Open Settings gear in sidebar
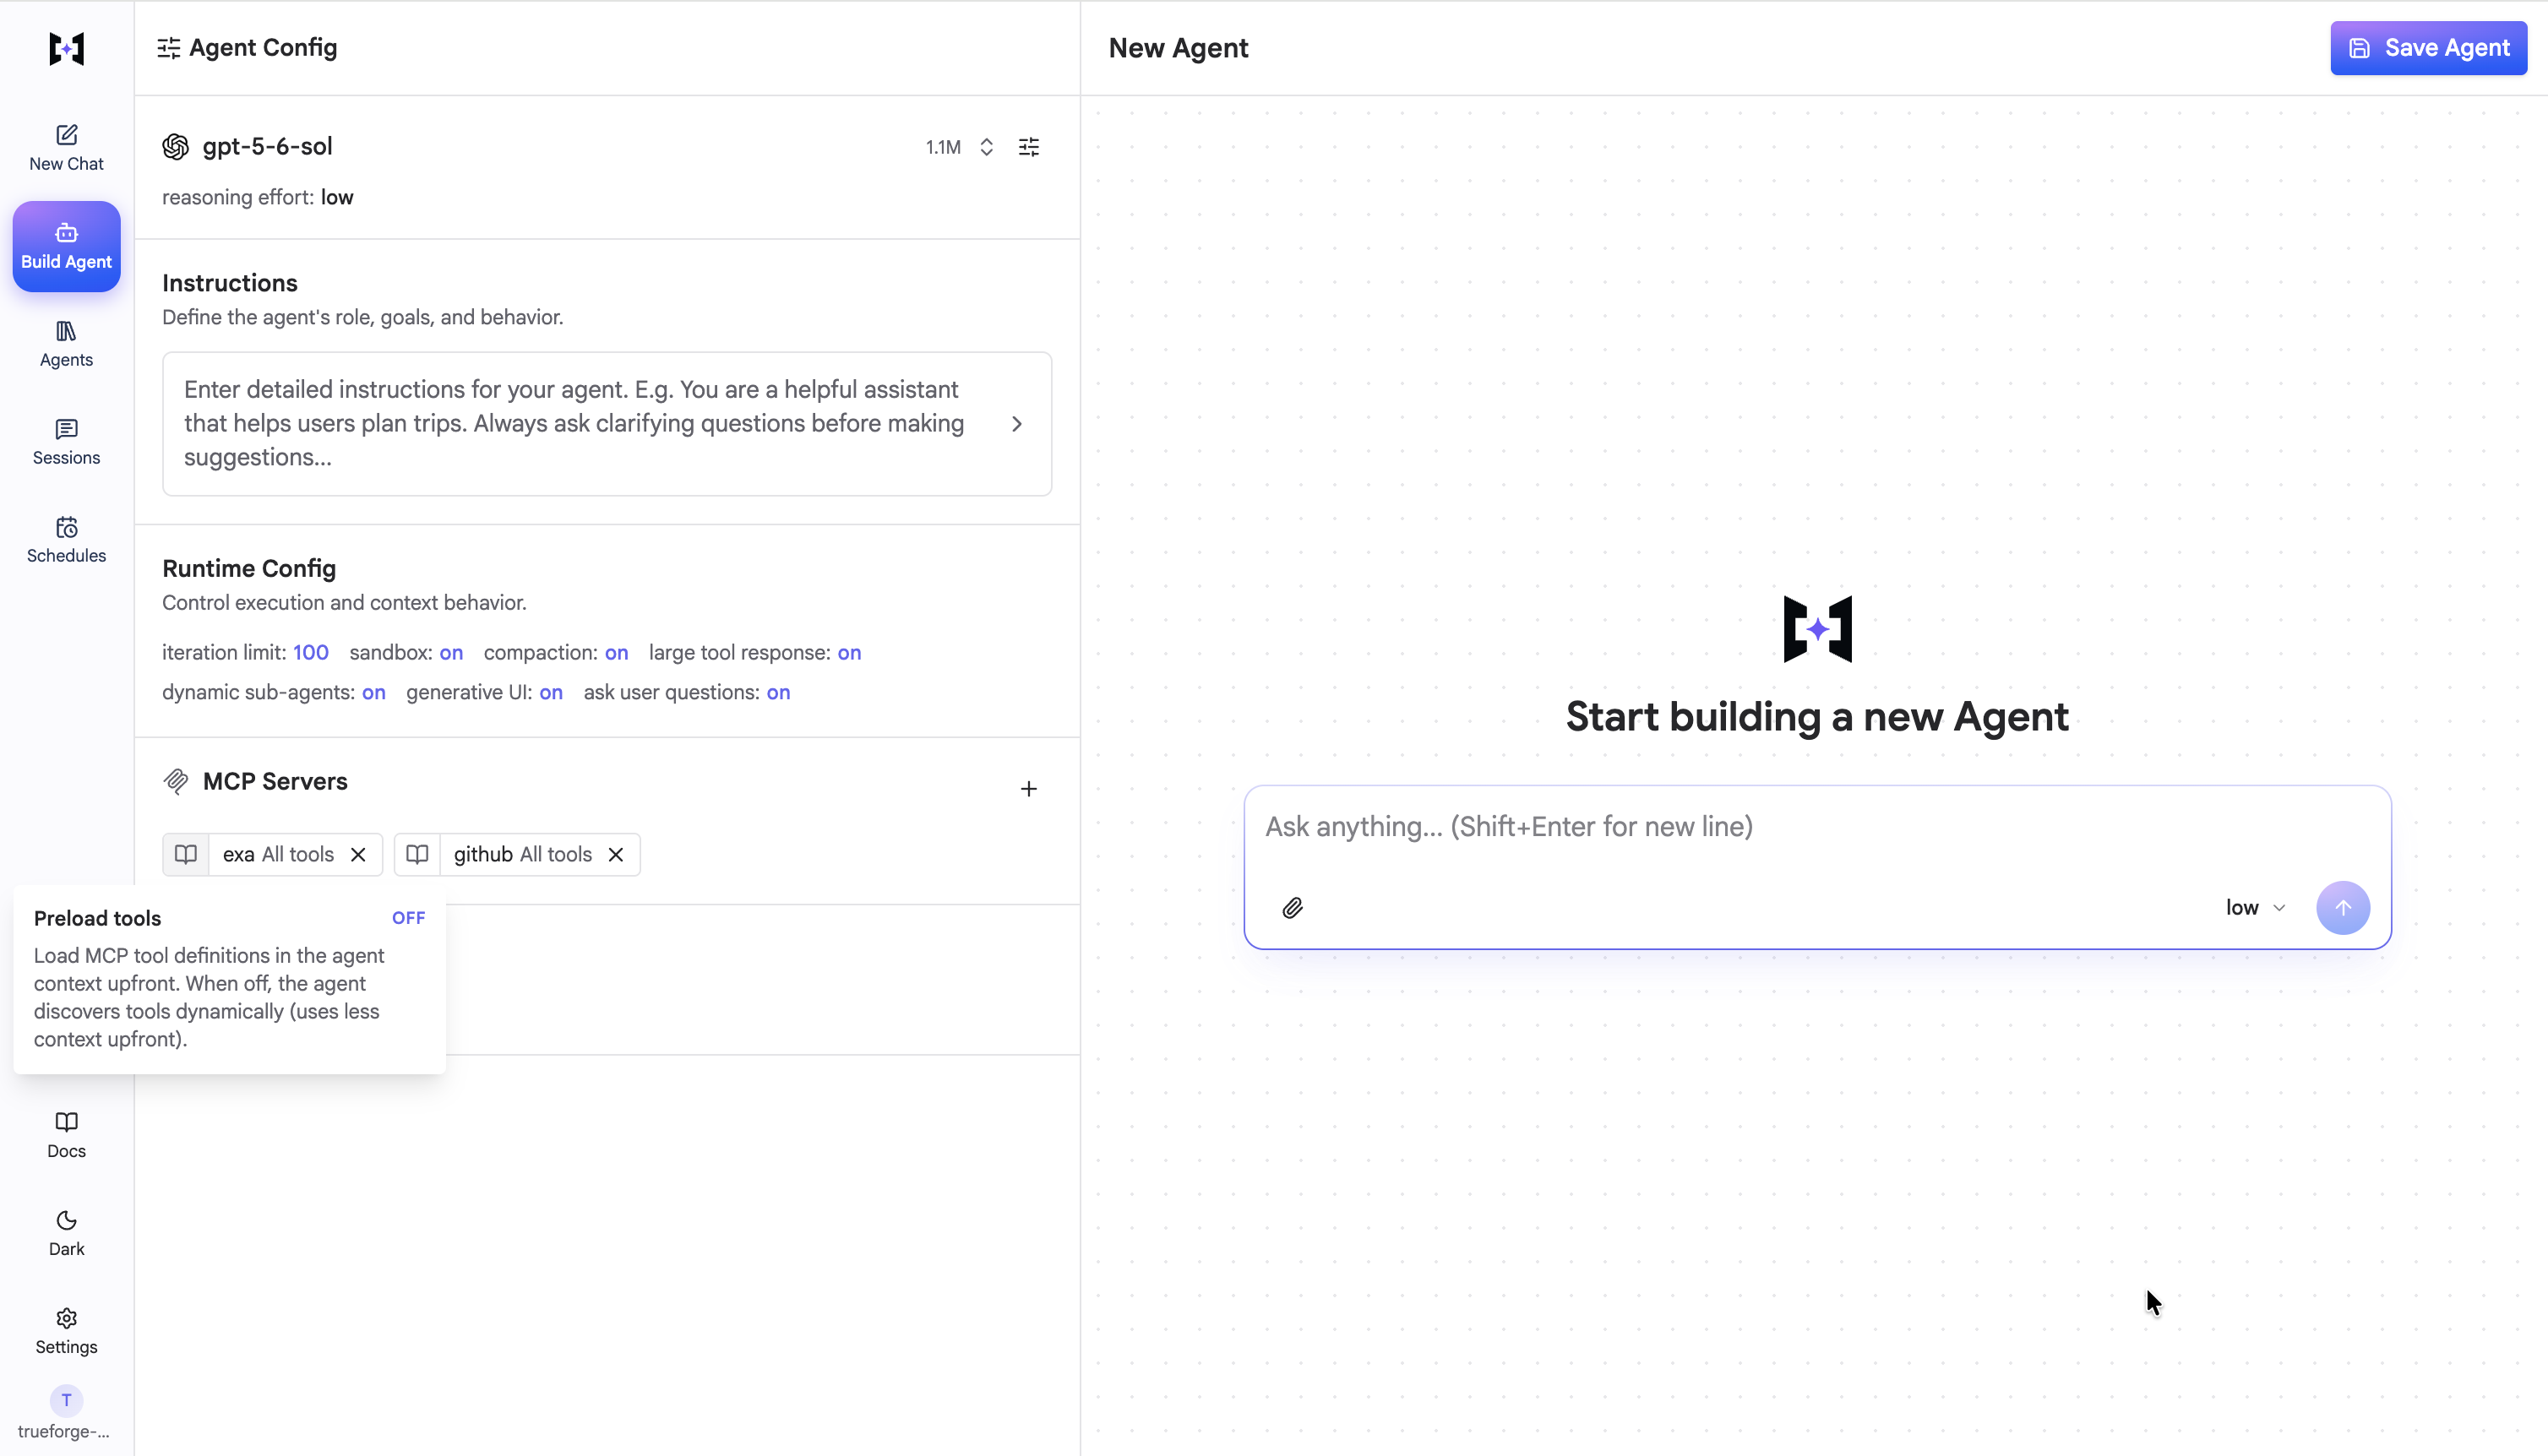 click(x=66, y=1331)
